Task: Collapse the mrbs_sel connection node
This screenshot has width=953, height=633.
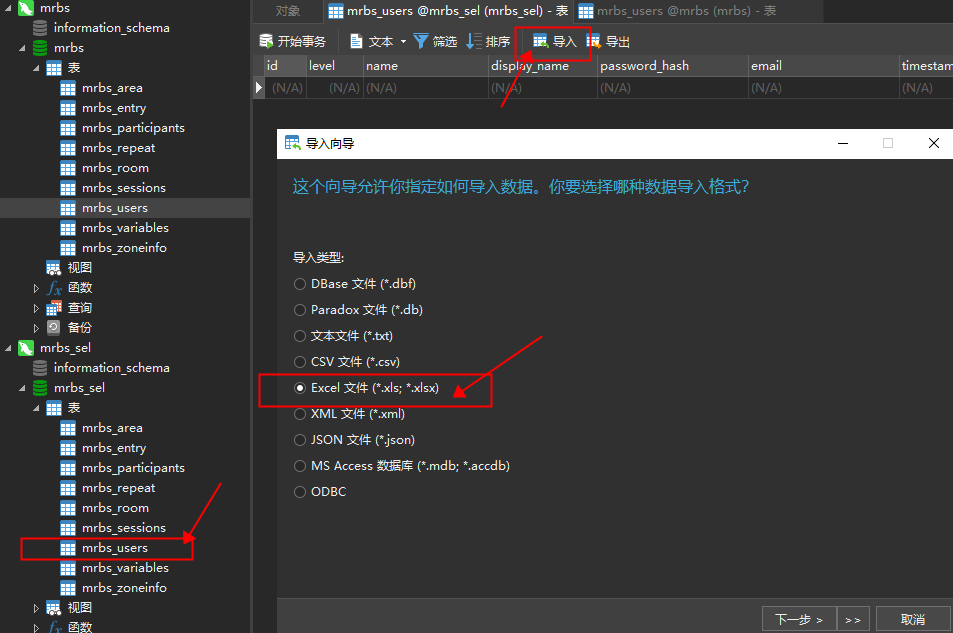Action: pyautogui.click(x=8, y=348)
